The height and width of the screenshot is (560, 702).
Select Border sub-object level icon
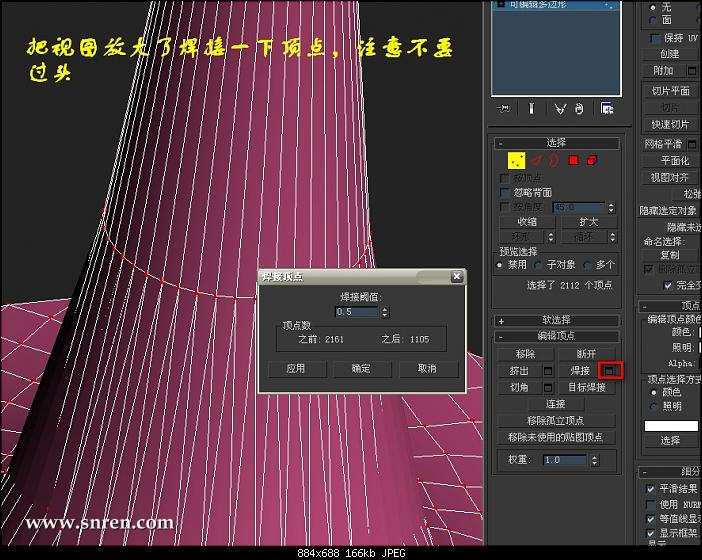(554, 160)
